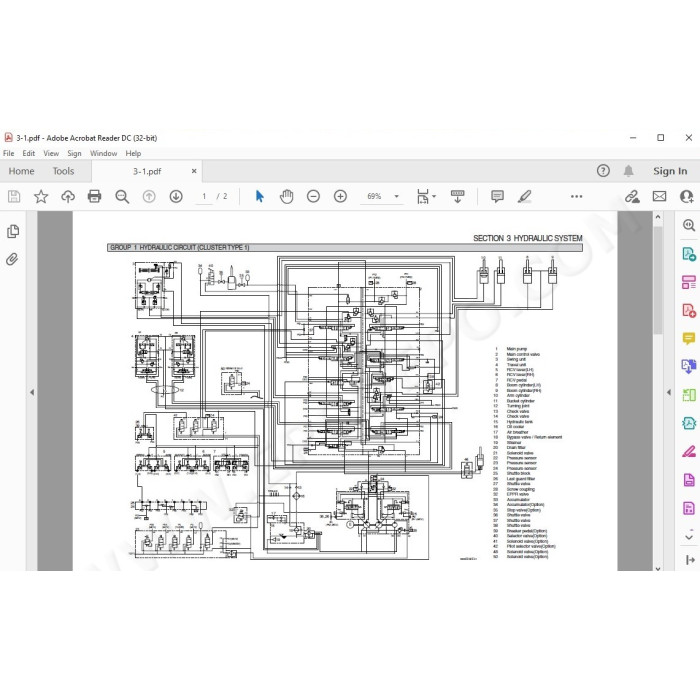The width and height of the screenshot is (700, 700).
Task: Open the Help question mark icon
Action: [x=603, y=171]
